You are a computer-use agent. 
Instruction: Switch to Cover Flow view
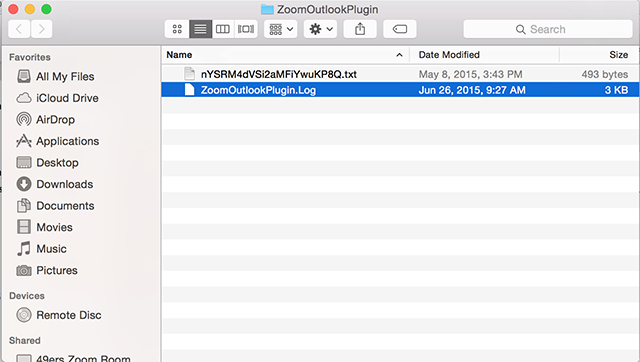pos(246,29)
